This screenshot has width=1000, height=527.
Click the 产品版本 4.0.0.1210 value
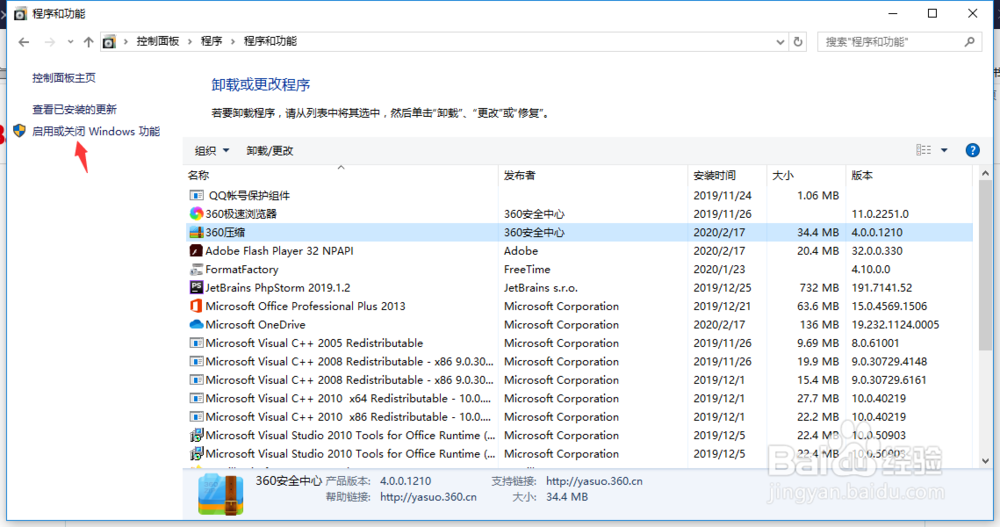(x=406, y=481)
